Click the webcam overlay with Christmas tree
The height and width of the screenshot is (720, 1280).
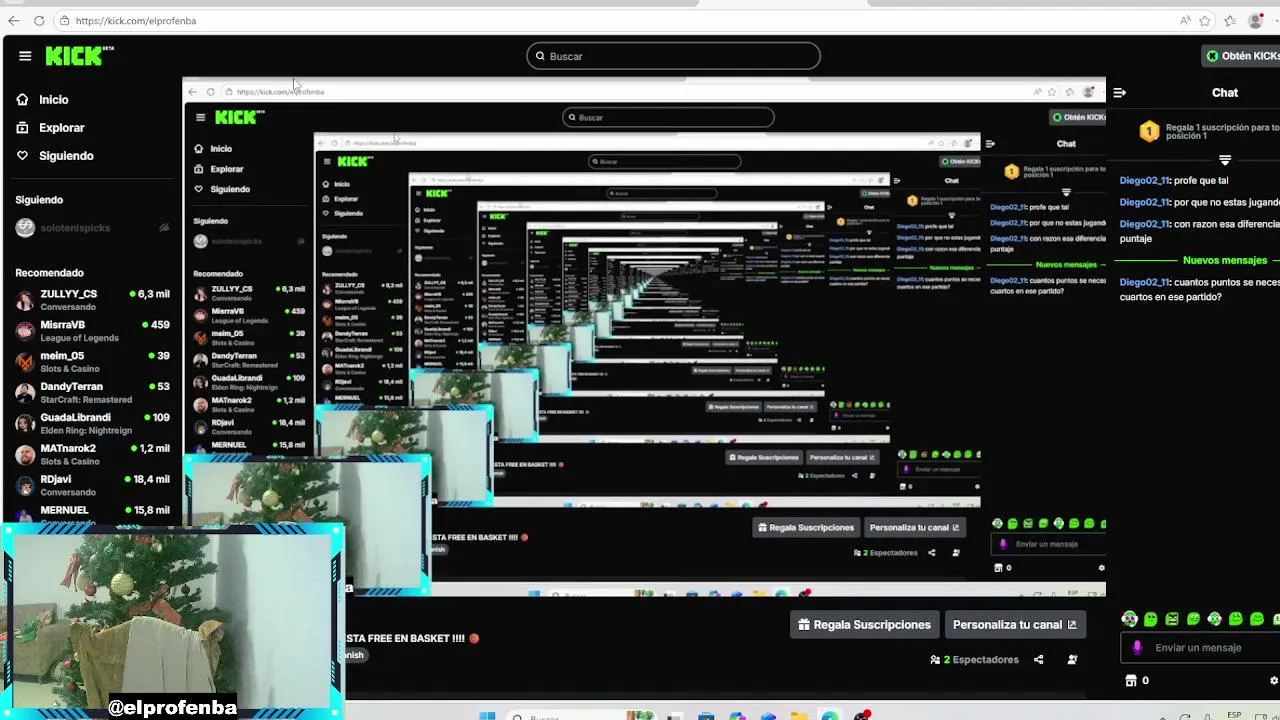[x=173, y=620]
